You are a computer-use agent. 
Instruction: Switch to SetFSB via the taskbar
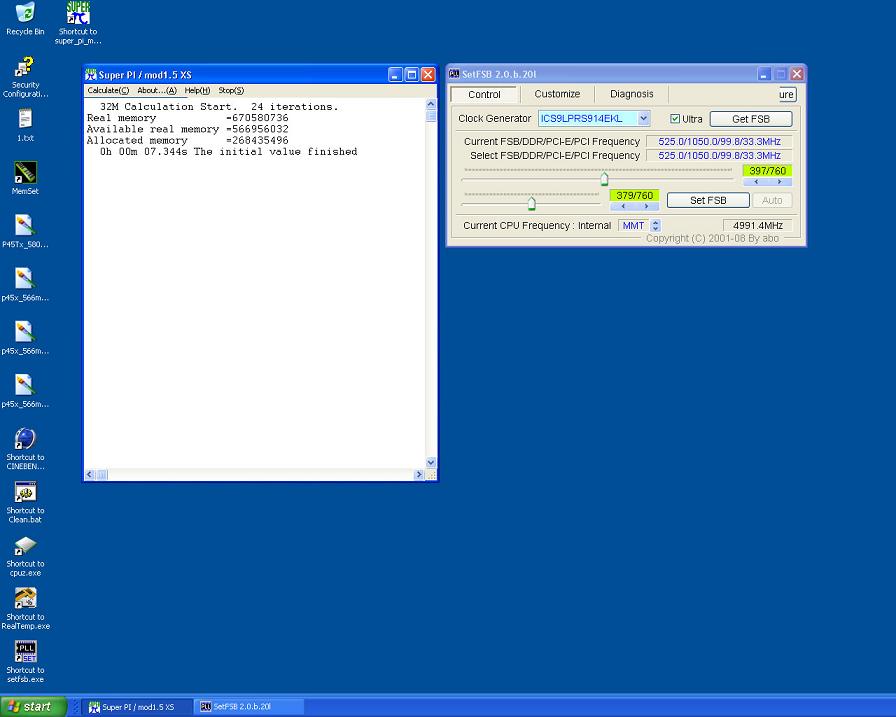(248, 707)
